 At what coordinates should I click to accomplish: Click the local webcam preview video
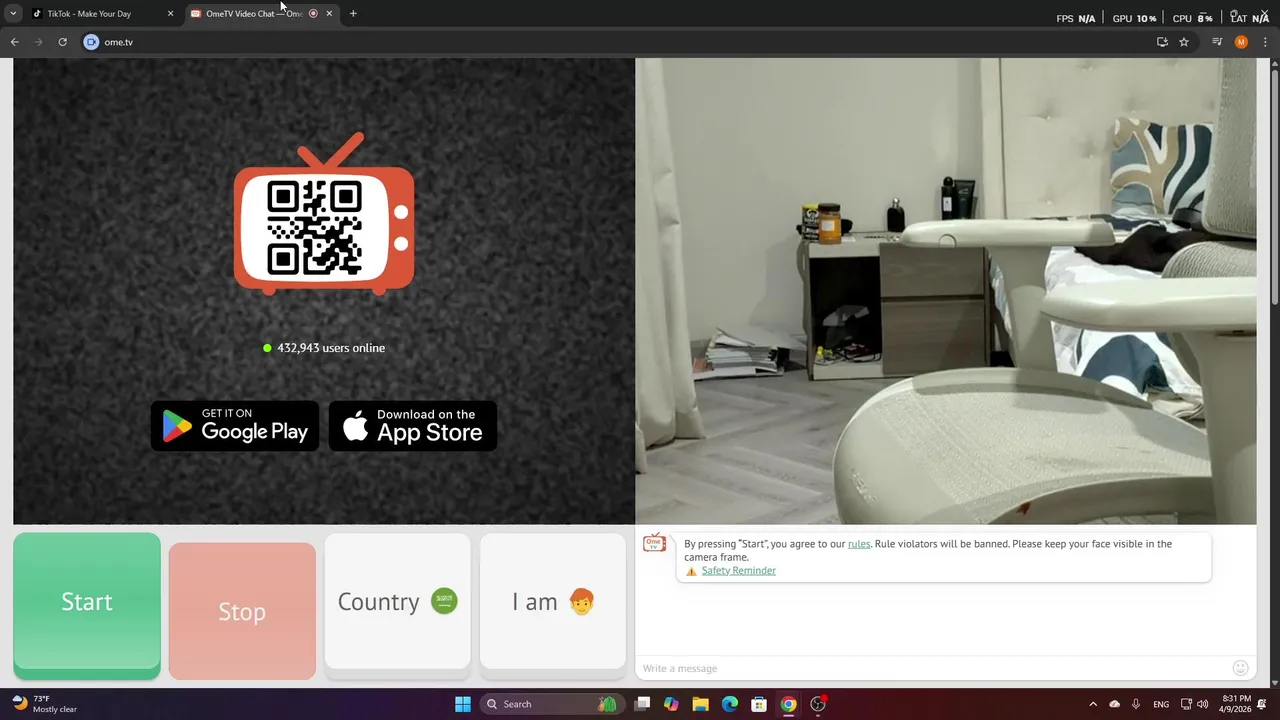[946, 291]
